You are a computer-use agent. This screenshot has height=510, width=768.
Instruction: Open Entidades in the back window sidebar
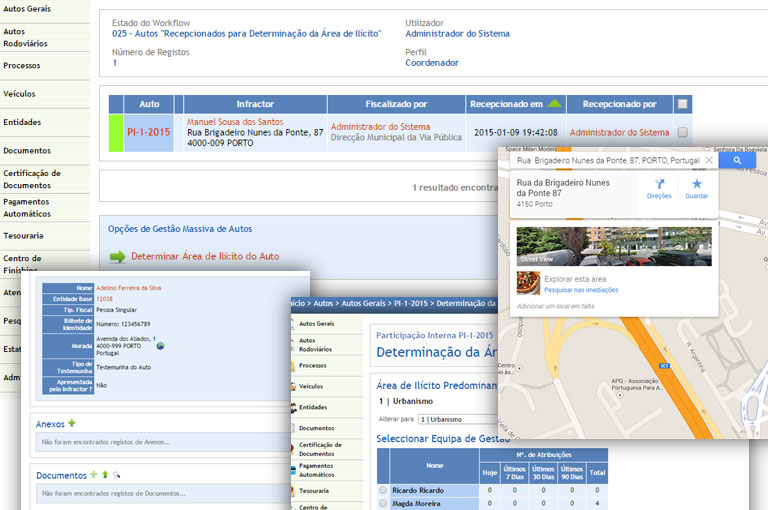pyautogui.click(x=22, y=122)
